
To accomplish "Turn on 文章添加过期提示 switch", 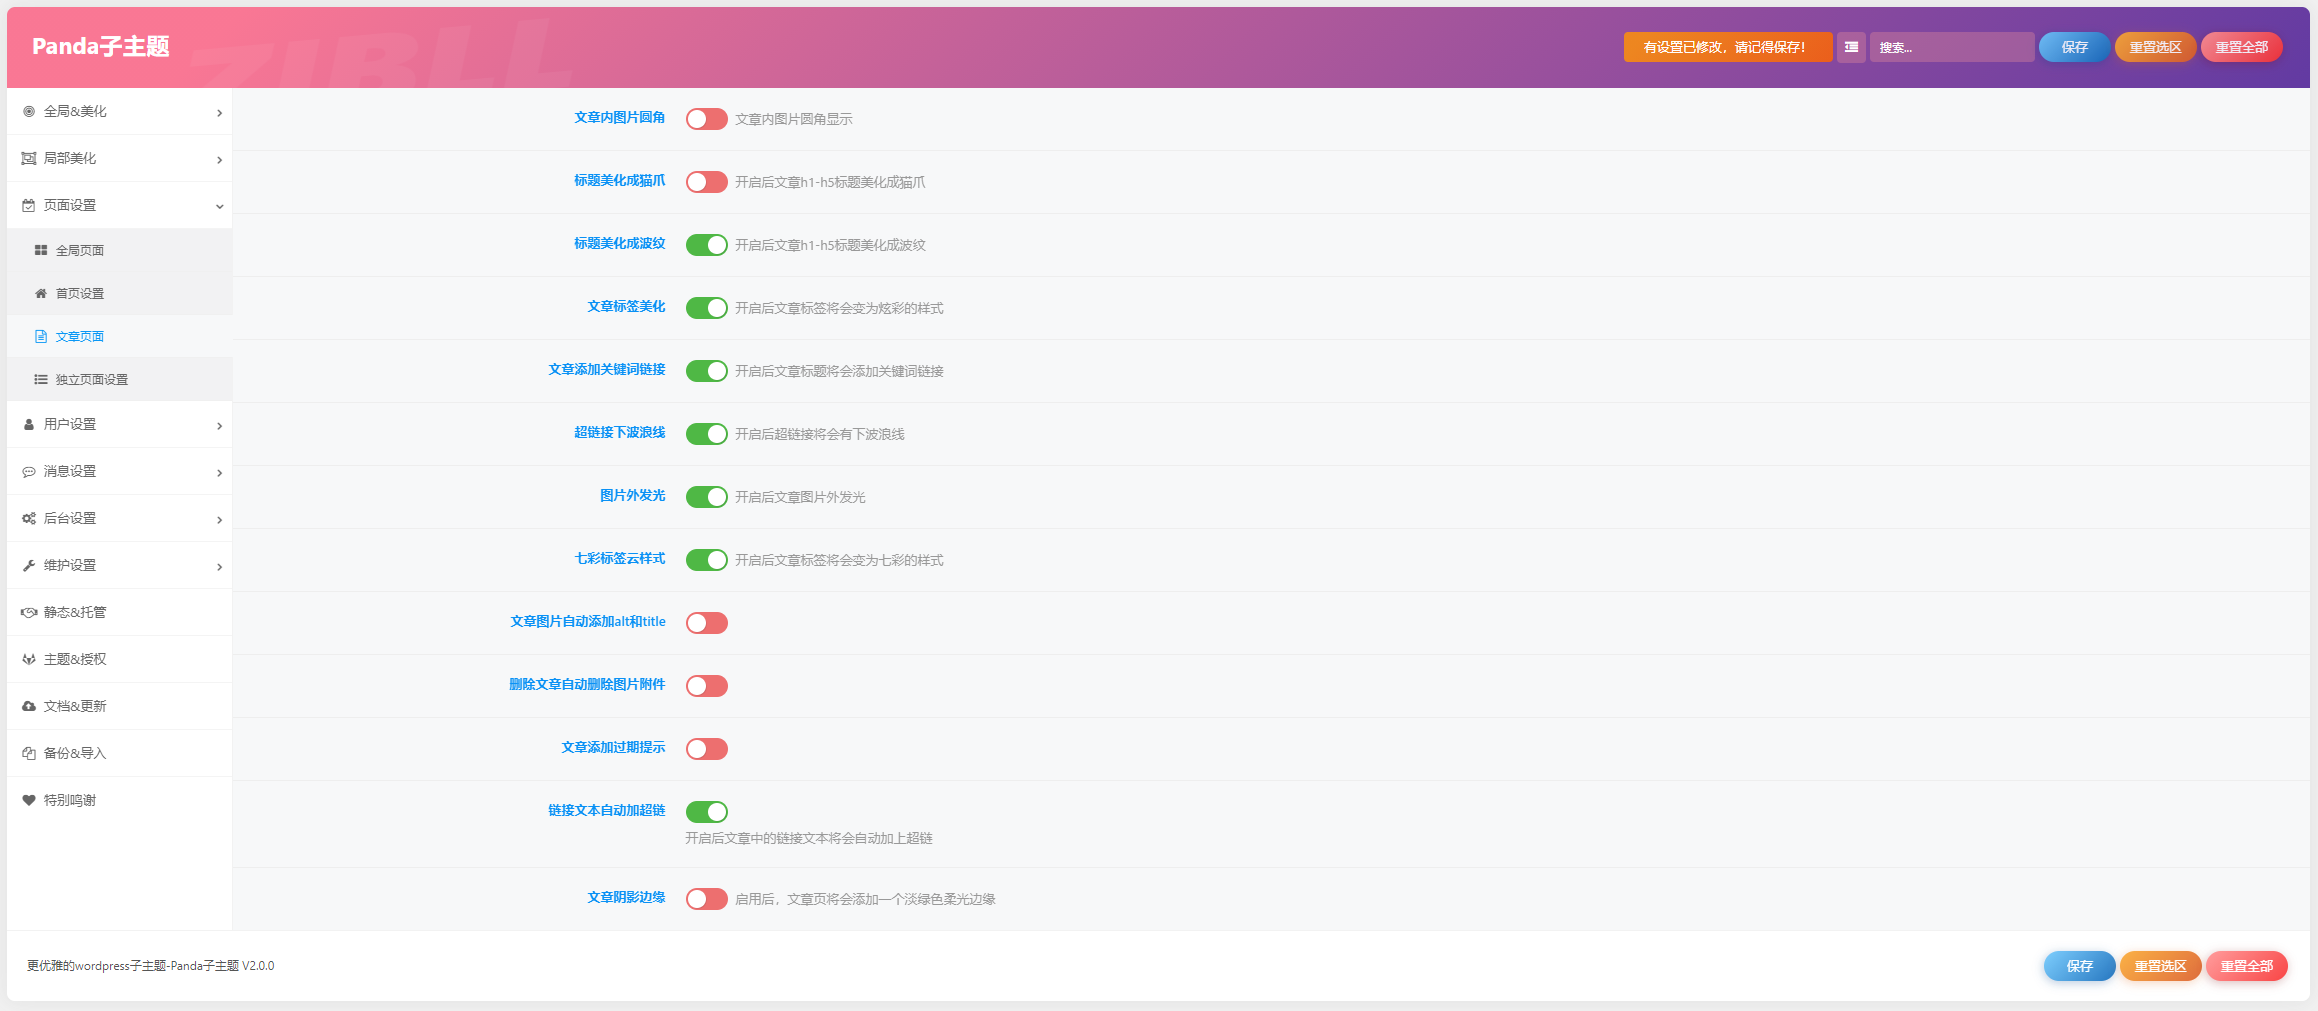I will click(x=706, y=749).
